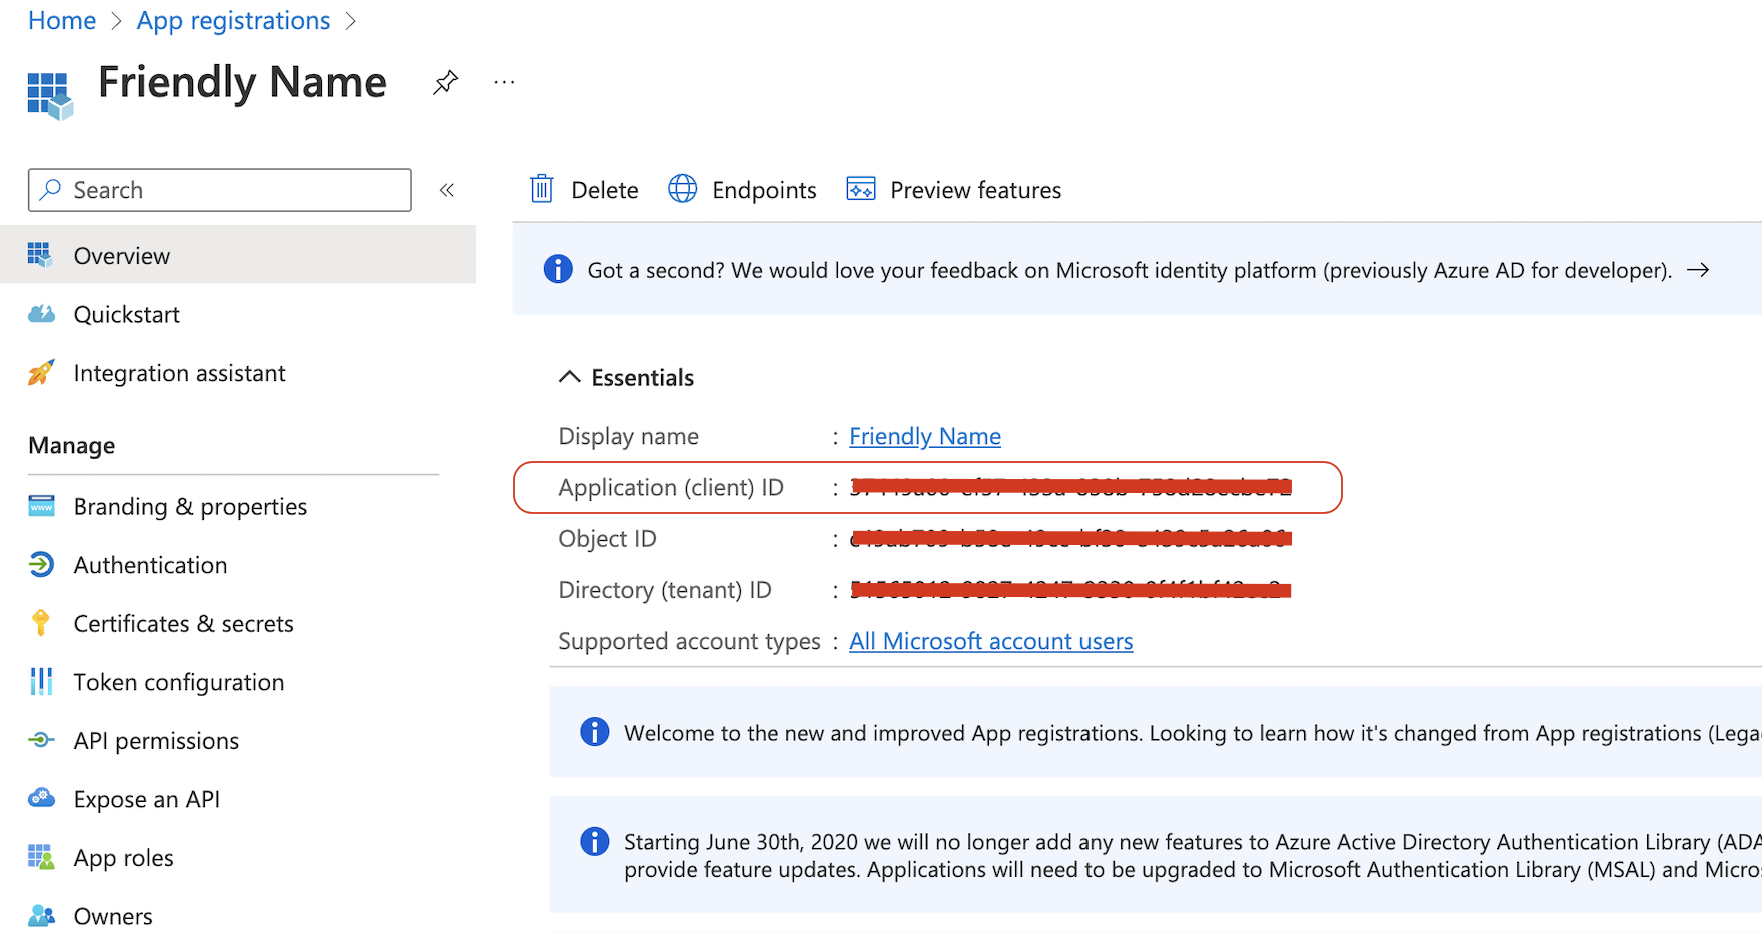Viewport: 1762px width, 932px height.
Task: Open Integration assistant
Action: pyautogui.click(x=180, y=373)
